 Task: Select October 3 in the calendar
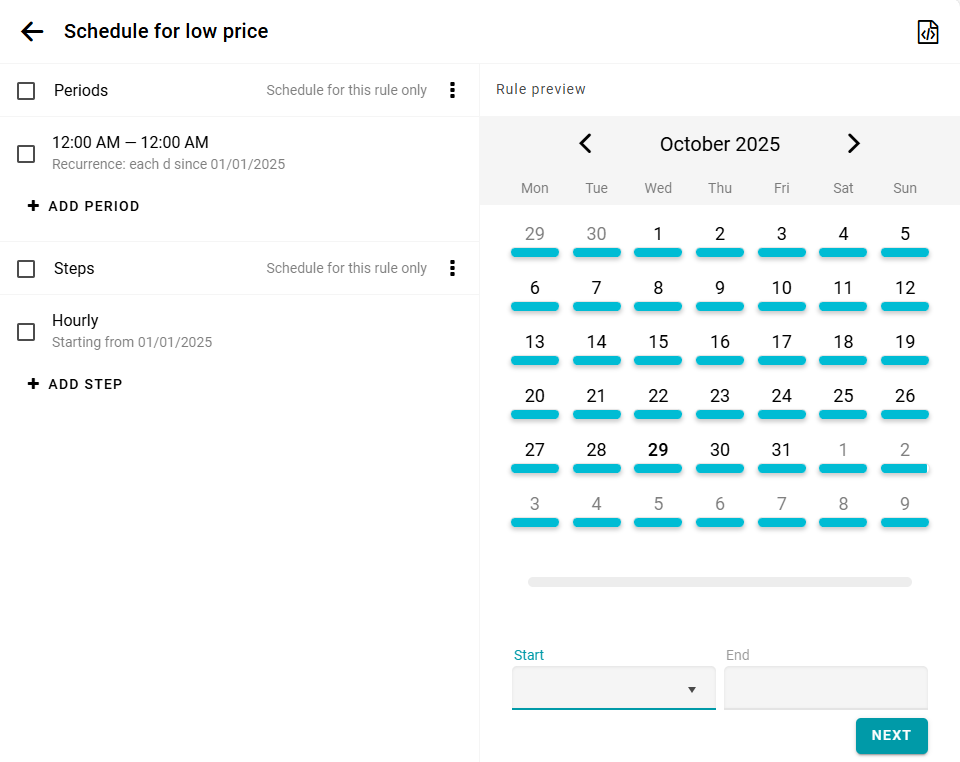click(x=782, y=234)
